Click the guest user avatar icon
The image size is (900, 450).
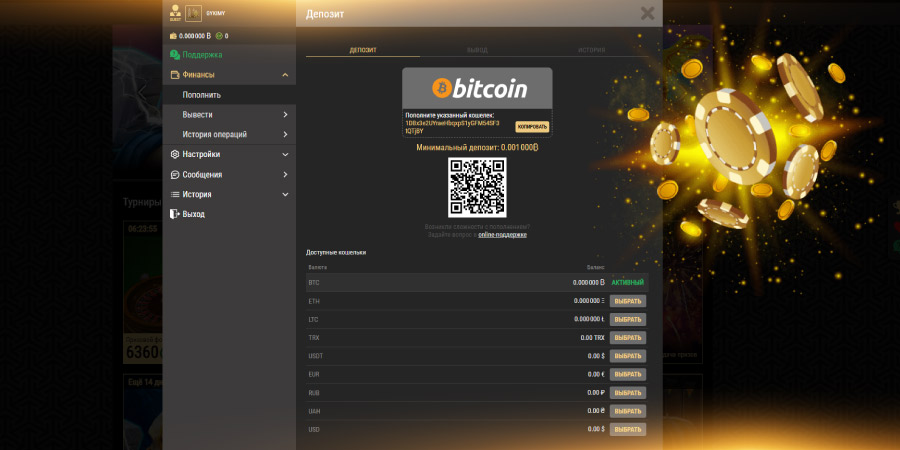[175, 13]
